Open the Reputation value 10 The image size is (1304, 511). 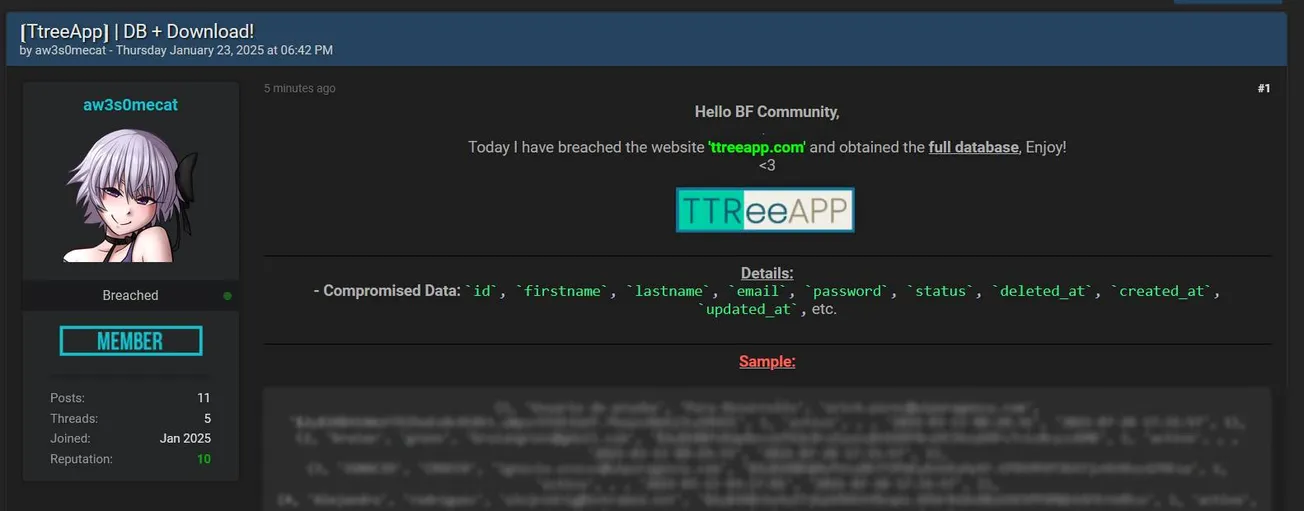pyautogui.click(x=203, y=459)
